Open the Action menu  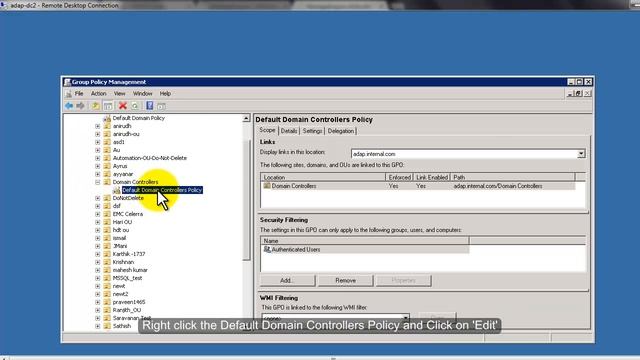coord(98,94)
